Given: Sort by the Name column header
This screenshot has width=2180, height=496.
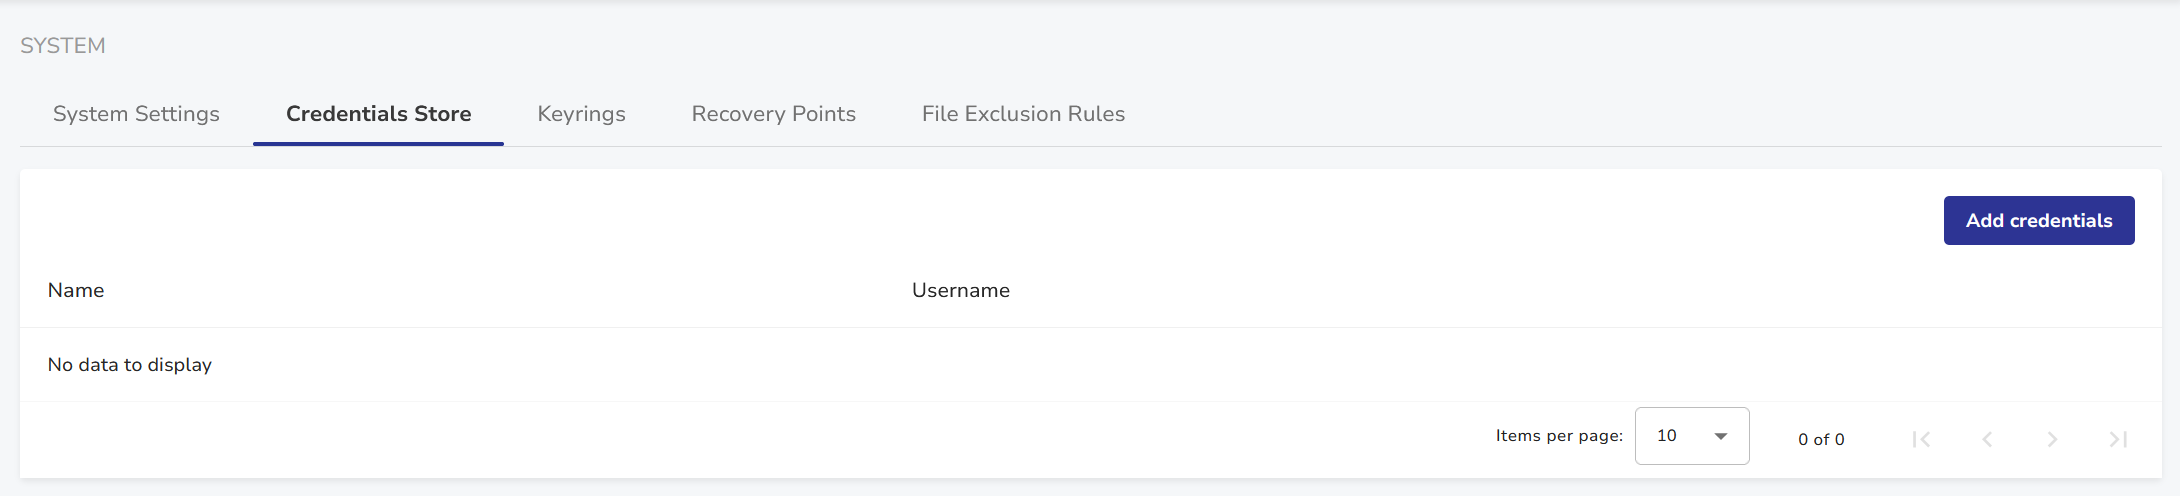Looking at the screenshot, I should click(76, 290).
